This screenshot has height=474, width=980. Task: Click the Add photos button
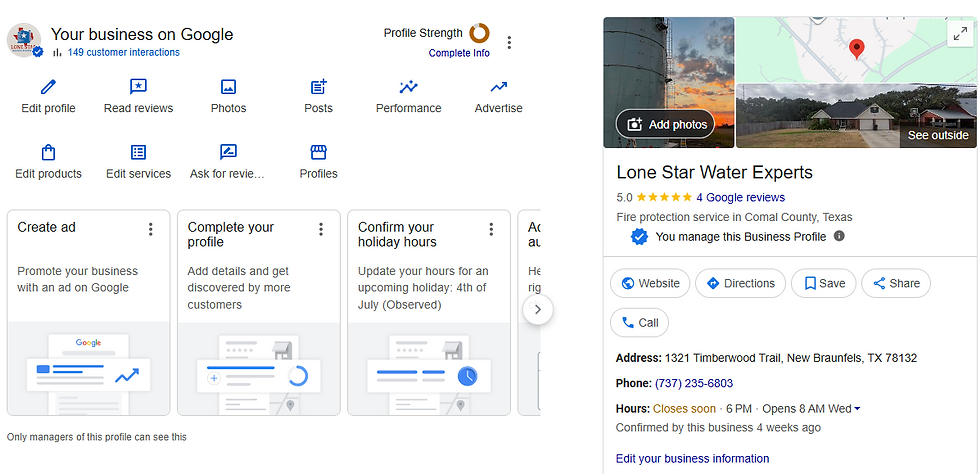pyautogui.click(x=665, y=124)
